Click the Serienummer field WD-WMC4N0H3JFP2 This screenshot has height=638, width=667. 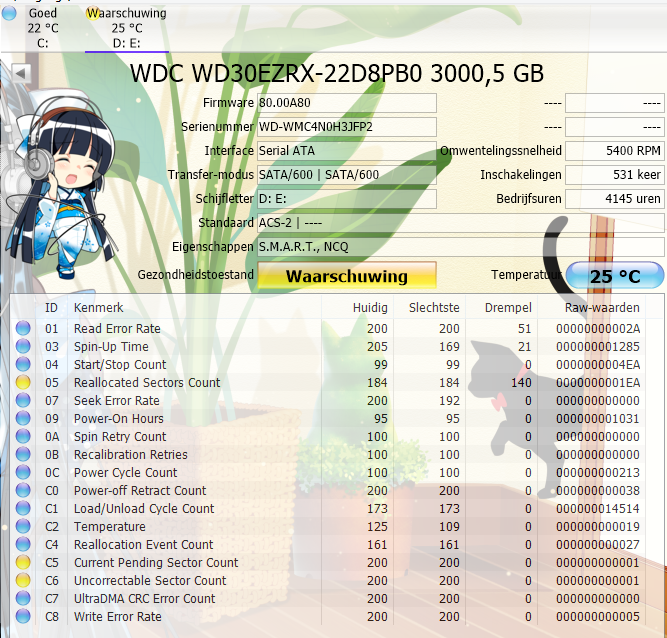point(347,127)
